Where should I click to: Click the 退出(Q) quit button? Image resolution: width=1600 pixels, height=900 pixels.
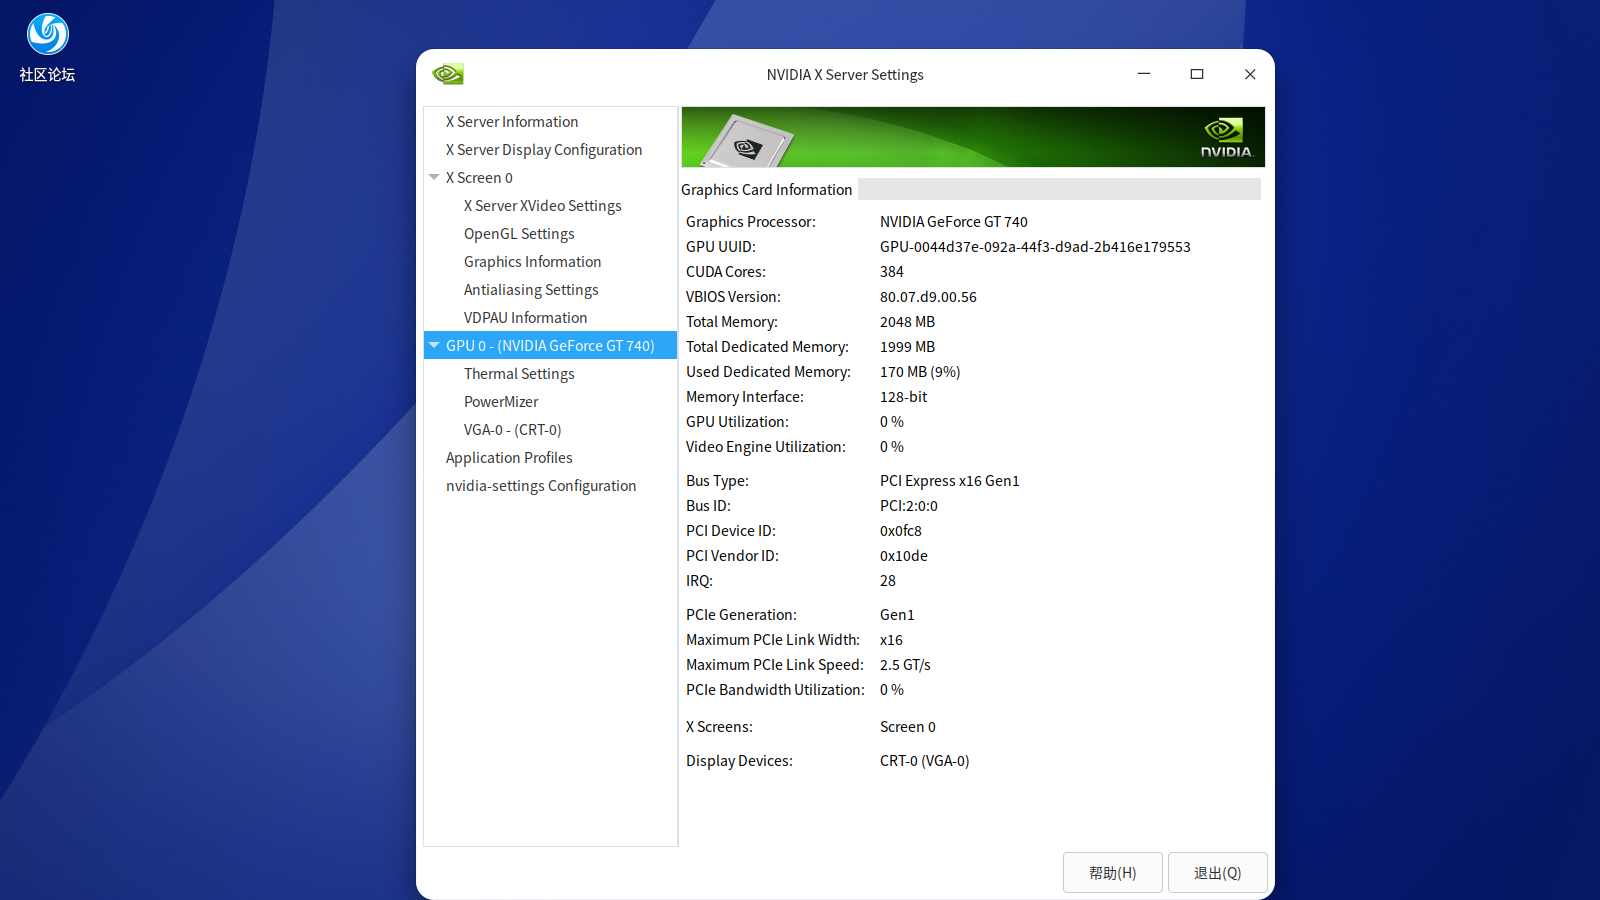click(x=1218, y=873)
